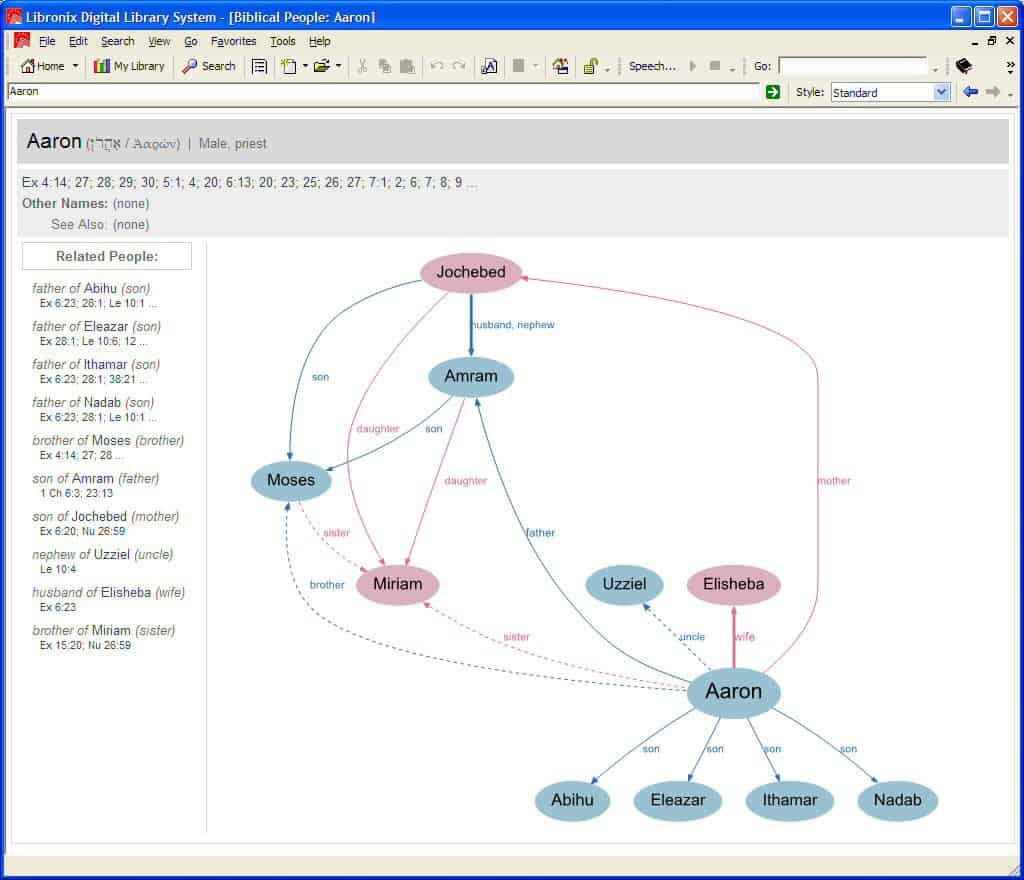
Task: Click inside the Go text field
Action: pyautogui.click(x=852, y=66)
